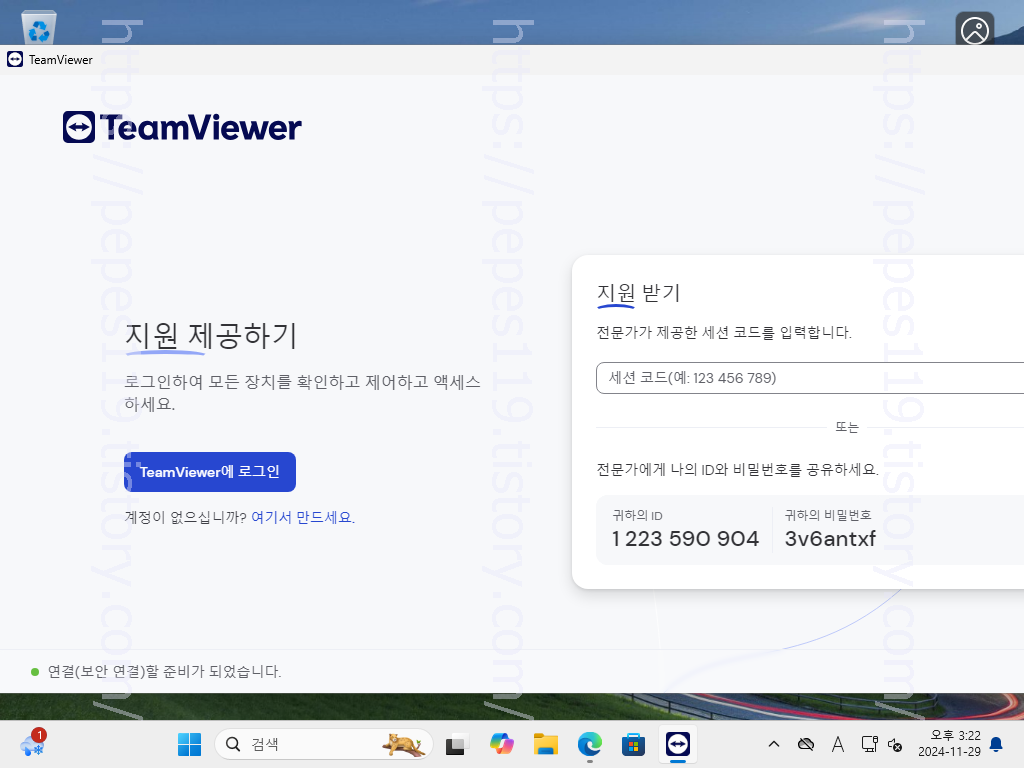Open File Explorer from the taskbar

pyautogui.click(x=545, y=744)
